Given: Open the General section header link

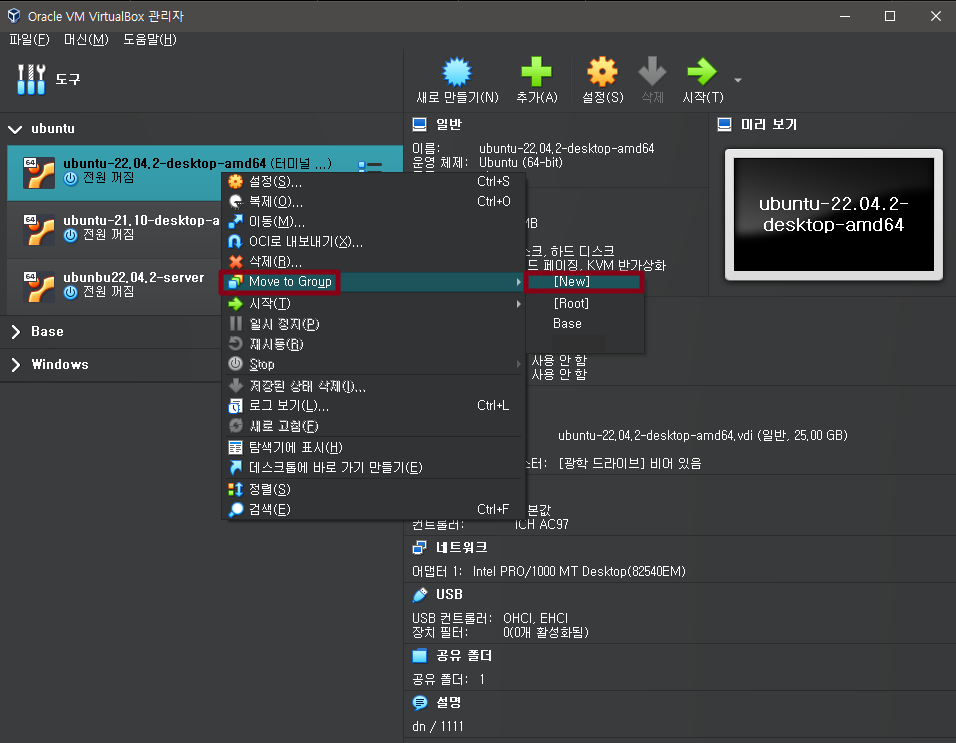Looking at the screenshot, I should click(449, 125).
